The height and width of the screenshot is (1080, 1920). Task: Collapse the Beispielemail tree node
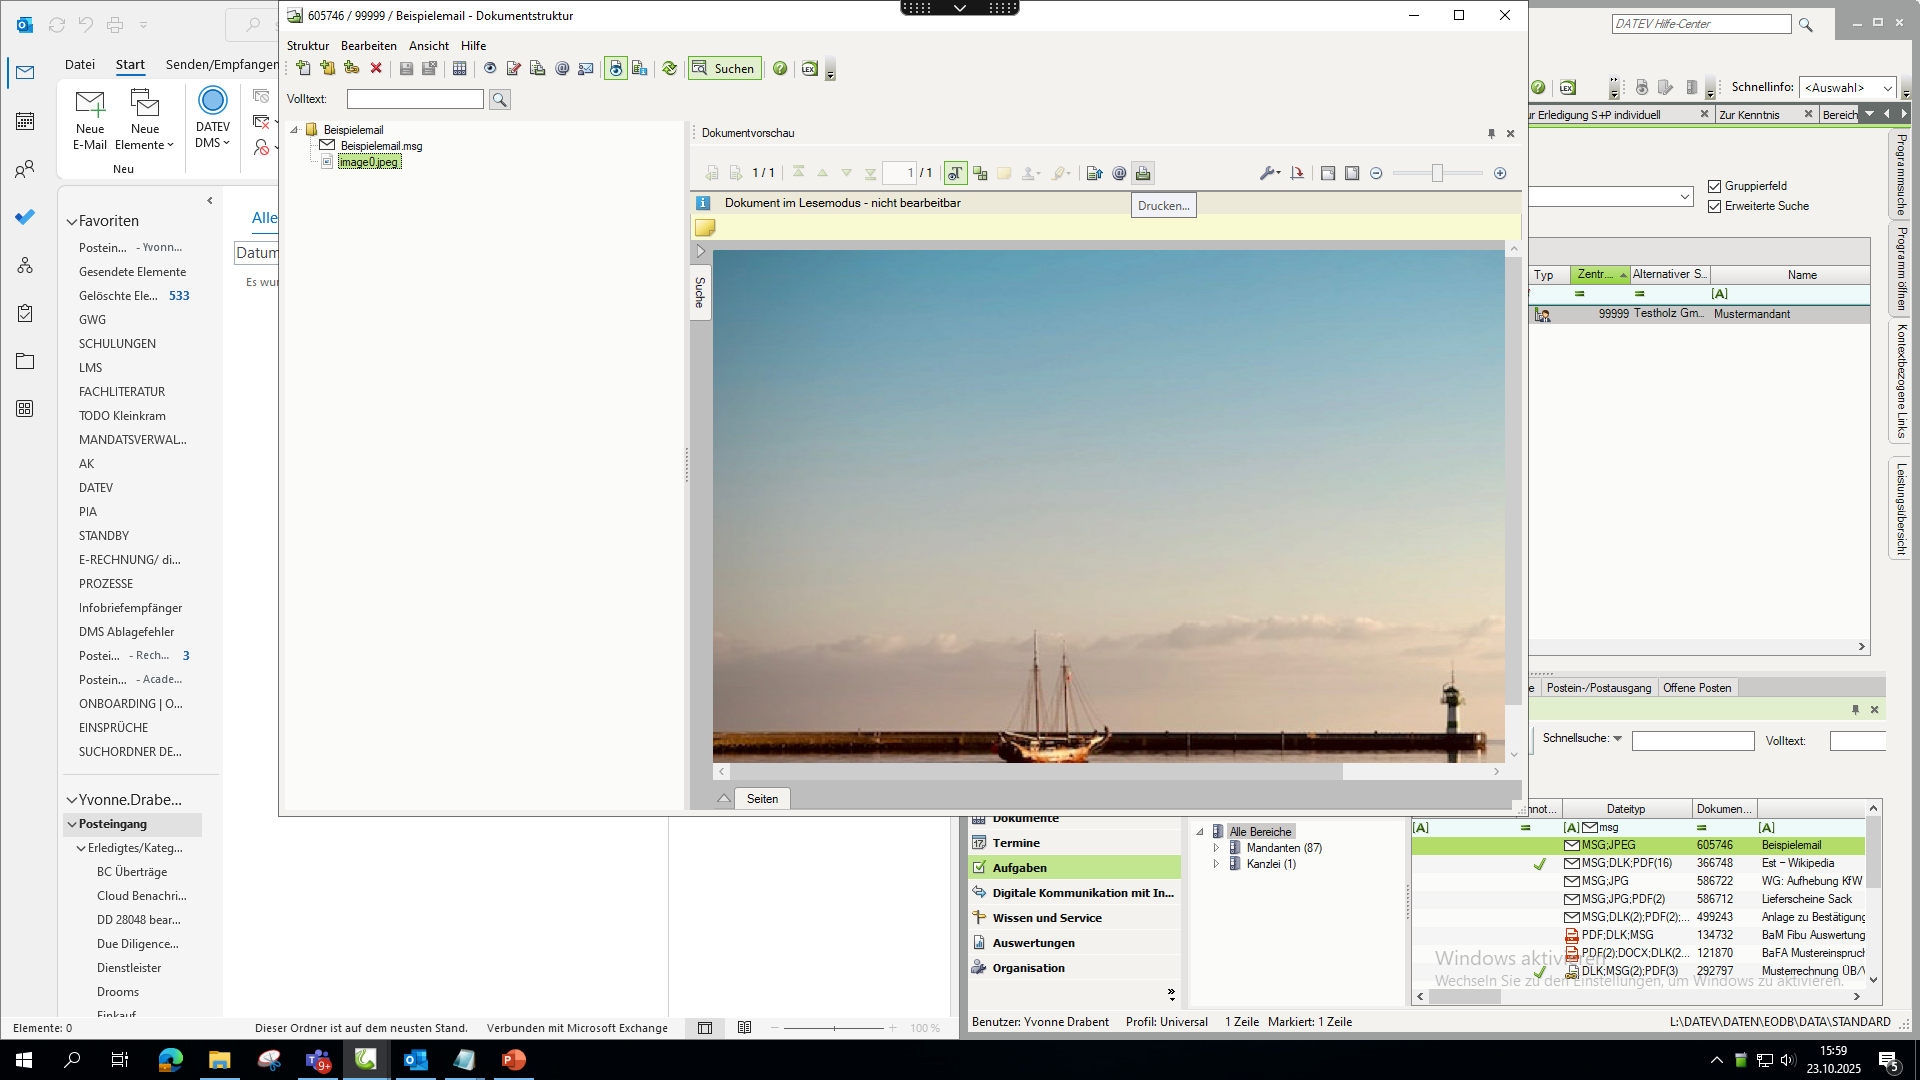click(x=295, y=130)
